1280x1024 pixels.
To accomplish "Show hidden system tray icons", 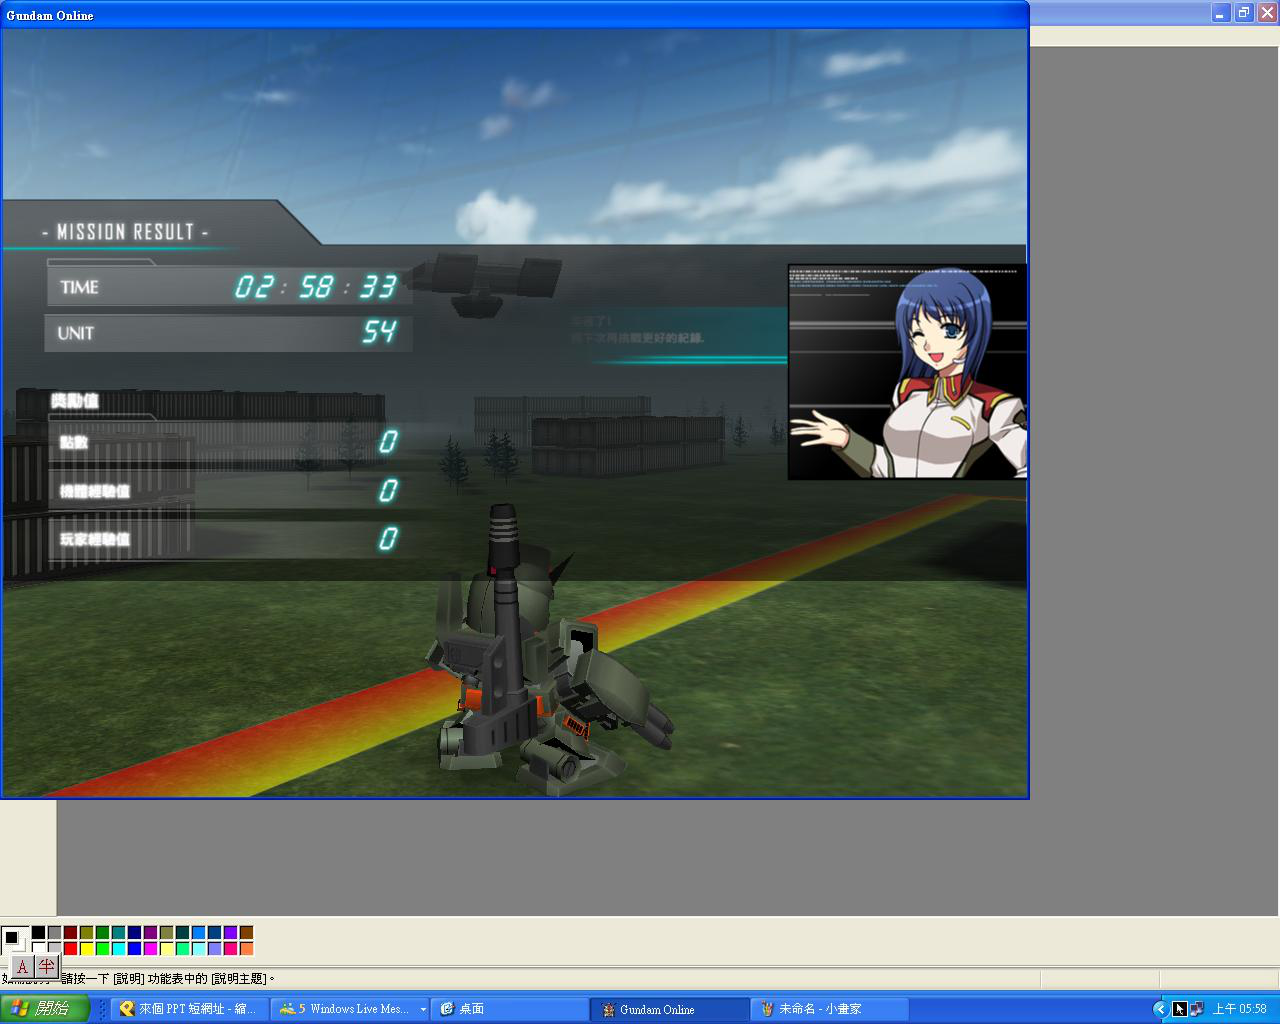I will click(x=1160, y=1009).
